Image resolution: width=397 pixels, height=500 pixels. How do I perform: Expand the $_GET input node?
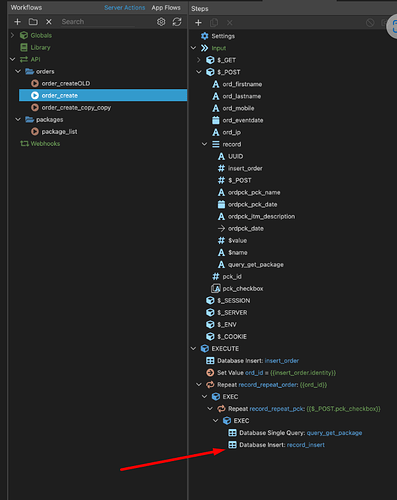pyautogui.click(x=199, y=60)
